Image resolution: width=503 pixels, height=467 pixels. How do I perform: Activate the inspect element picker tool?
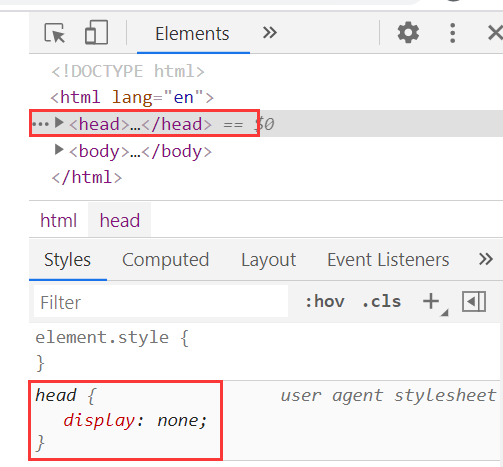pos(55,33)
